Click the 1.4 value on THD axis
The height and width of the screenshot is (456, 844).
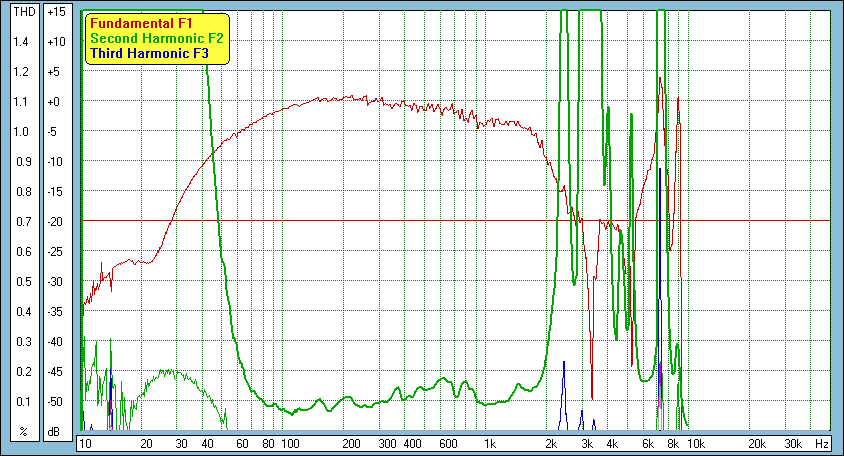click(21, 42)
